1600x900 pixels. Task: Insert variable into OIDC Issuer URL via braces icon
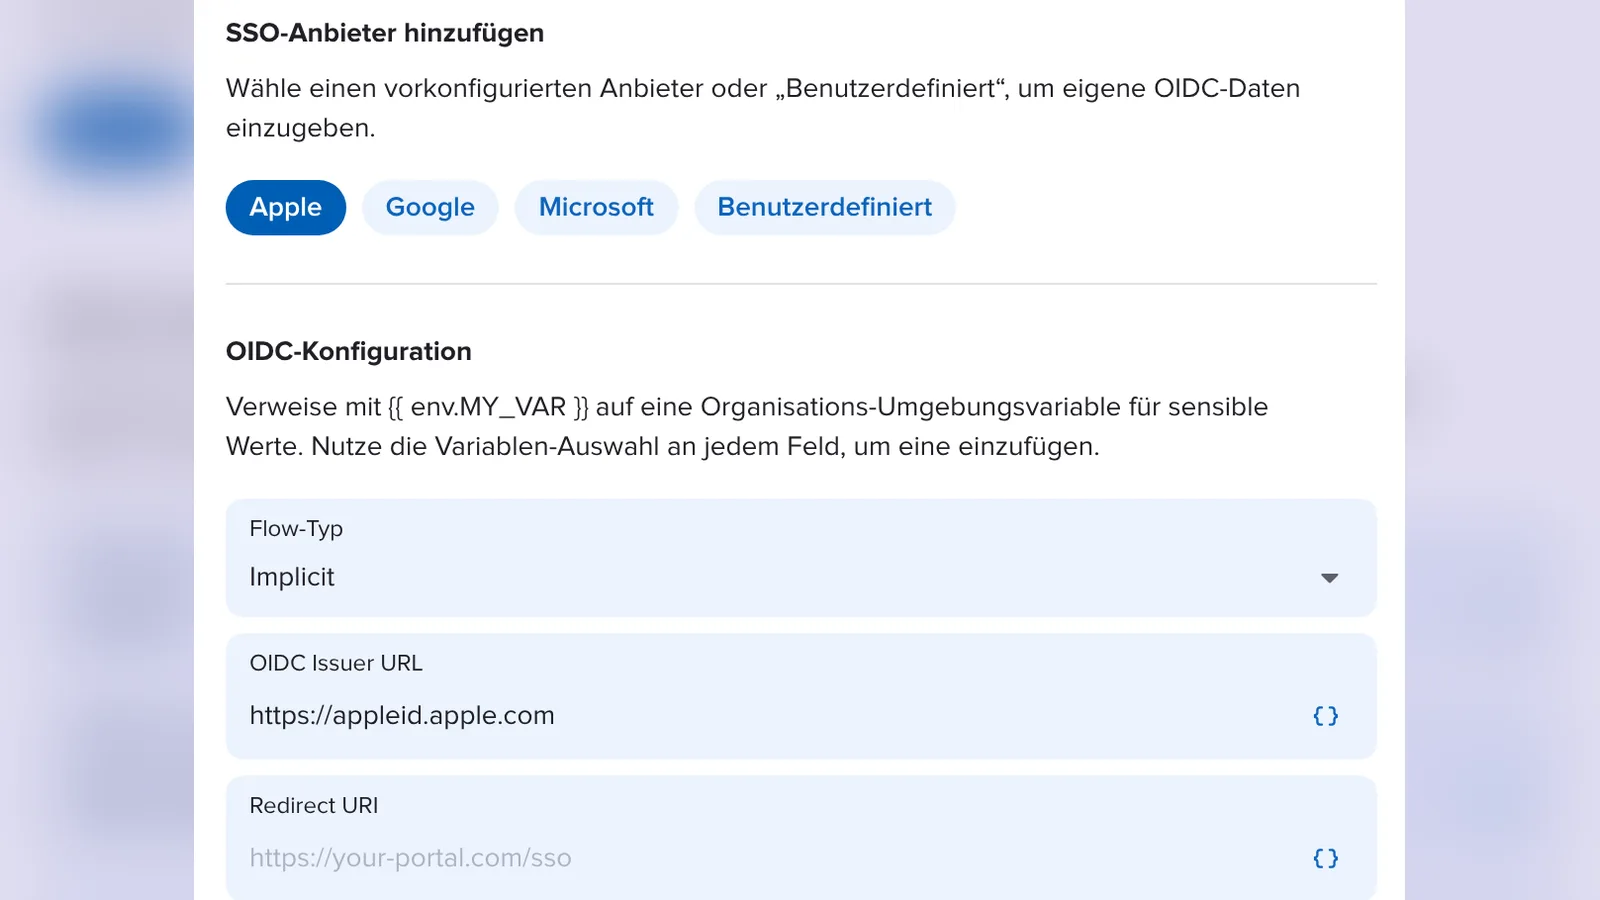pyautogui.click(x=1326, y=716)
